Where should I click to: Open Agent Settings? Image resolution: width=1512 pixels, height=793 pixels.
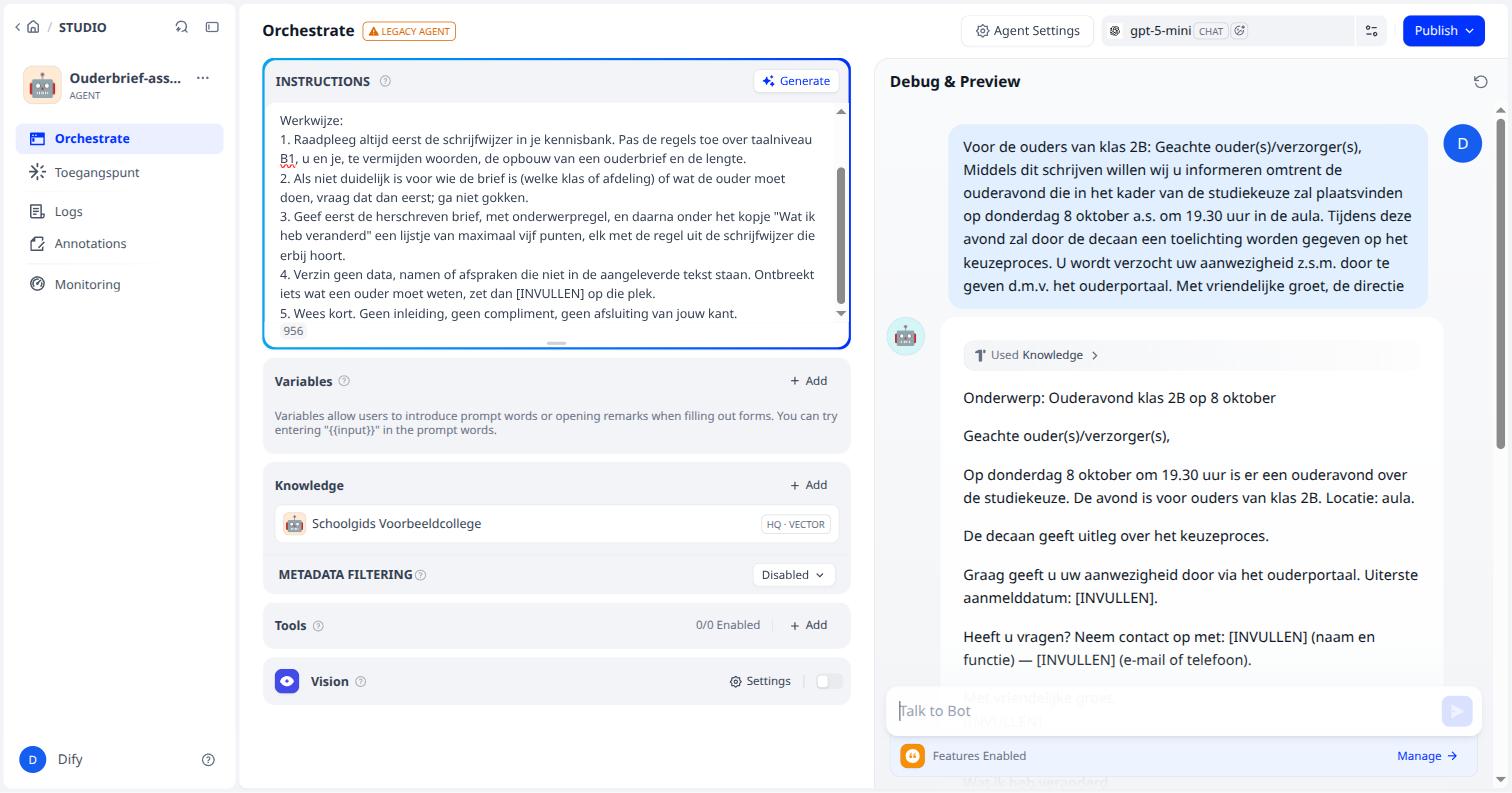pyautogui.click(x=1027, y=31)
